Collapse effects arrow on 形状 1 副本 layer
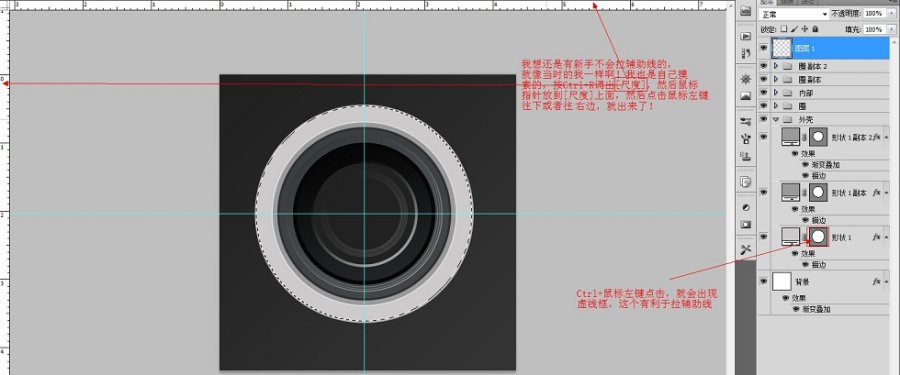This screenshot has height=375, width=900. pyautogui.click(x=886, y=193)
